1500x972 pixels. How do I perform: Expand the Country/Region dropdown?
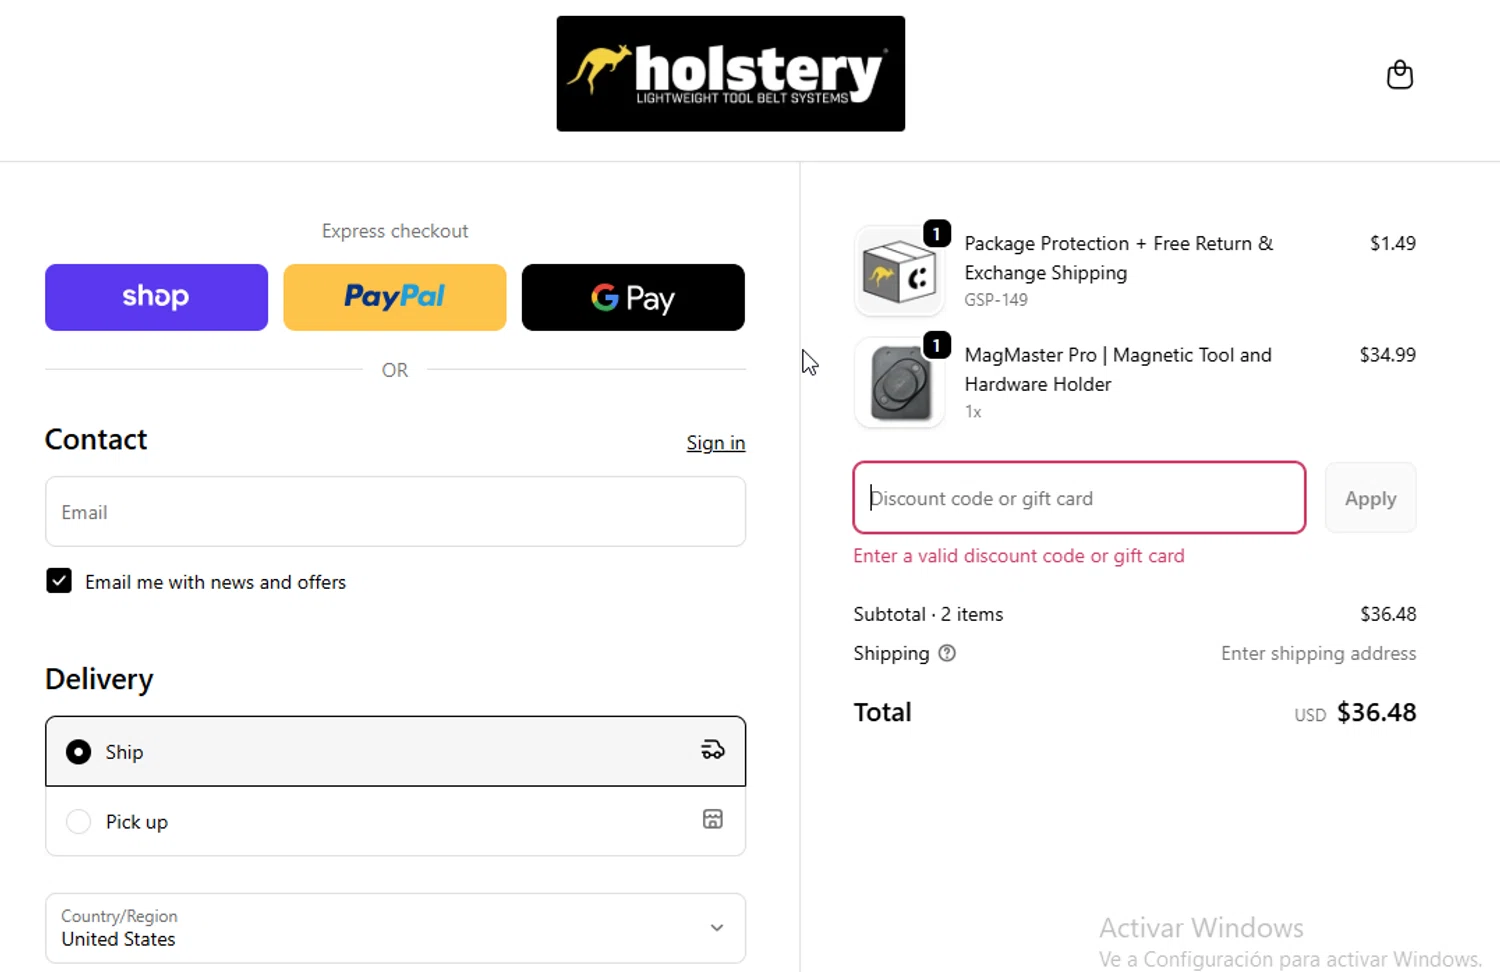tap(395, 928)
